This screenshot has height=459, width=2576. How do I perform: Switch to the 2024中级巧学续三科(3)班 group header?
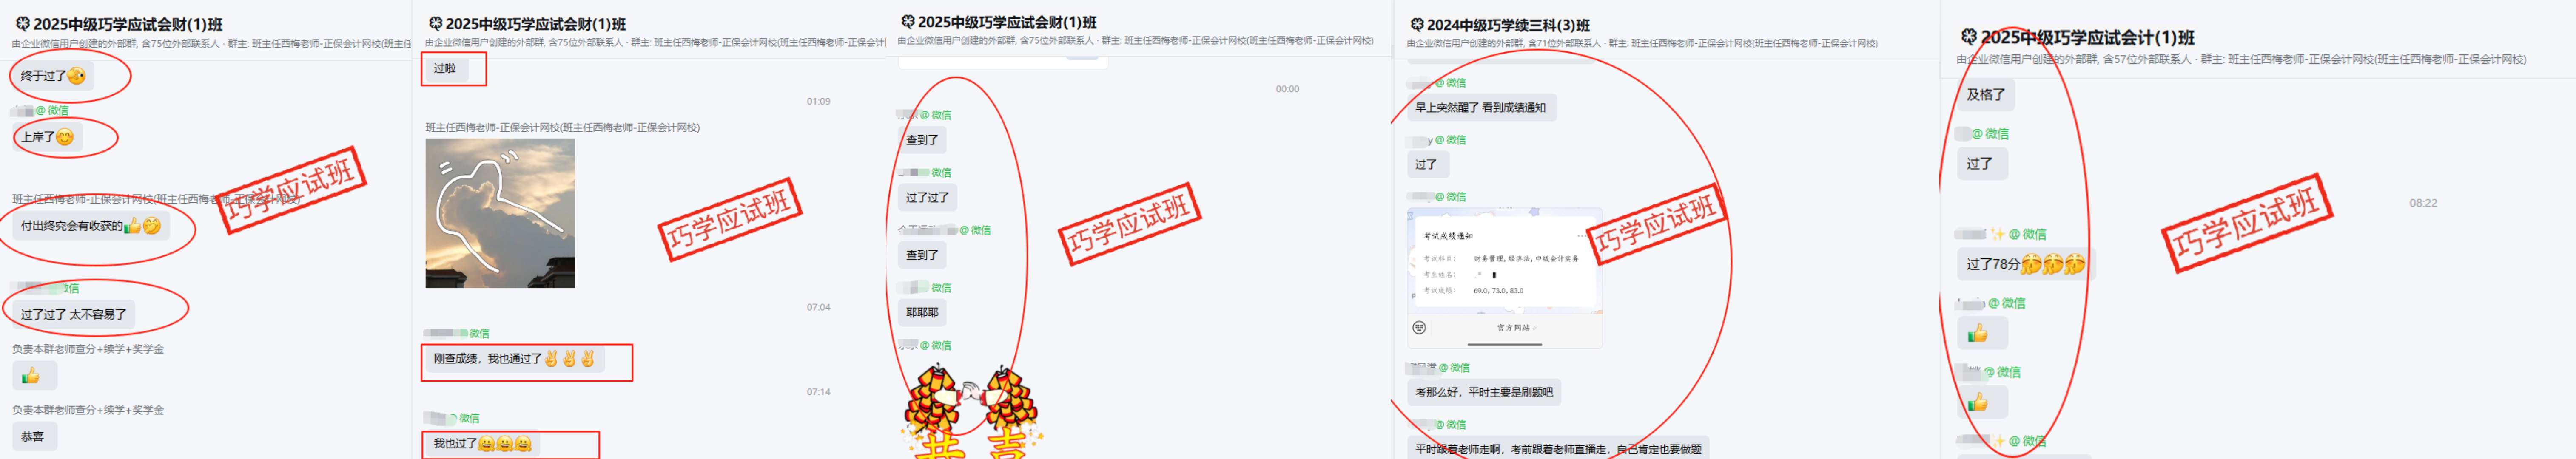click(x=1495, y=23)
